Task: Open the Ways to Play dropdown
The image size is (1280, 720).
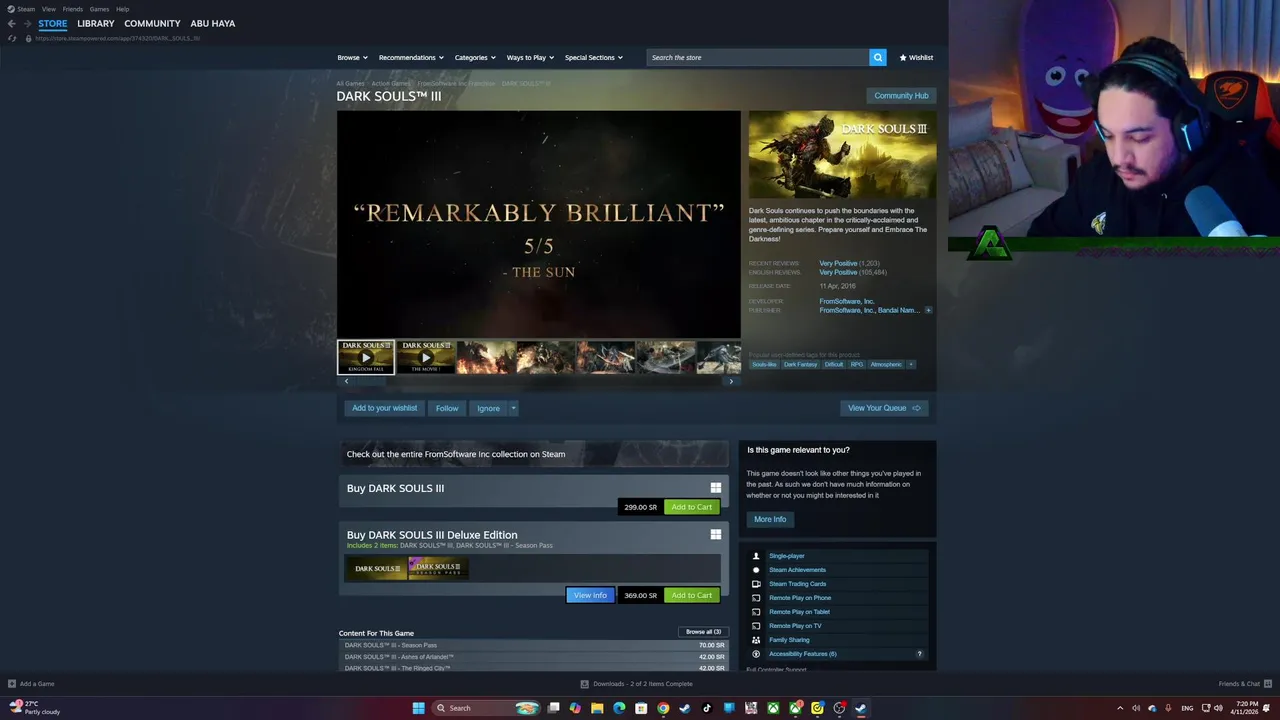Action: point(530,57)
